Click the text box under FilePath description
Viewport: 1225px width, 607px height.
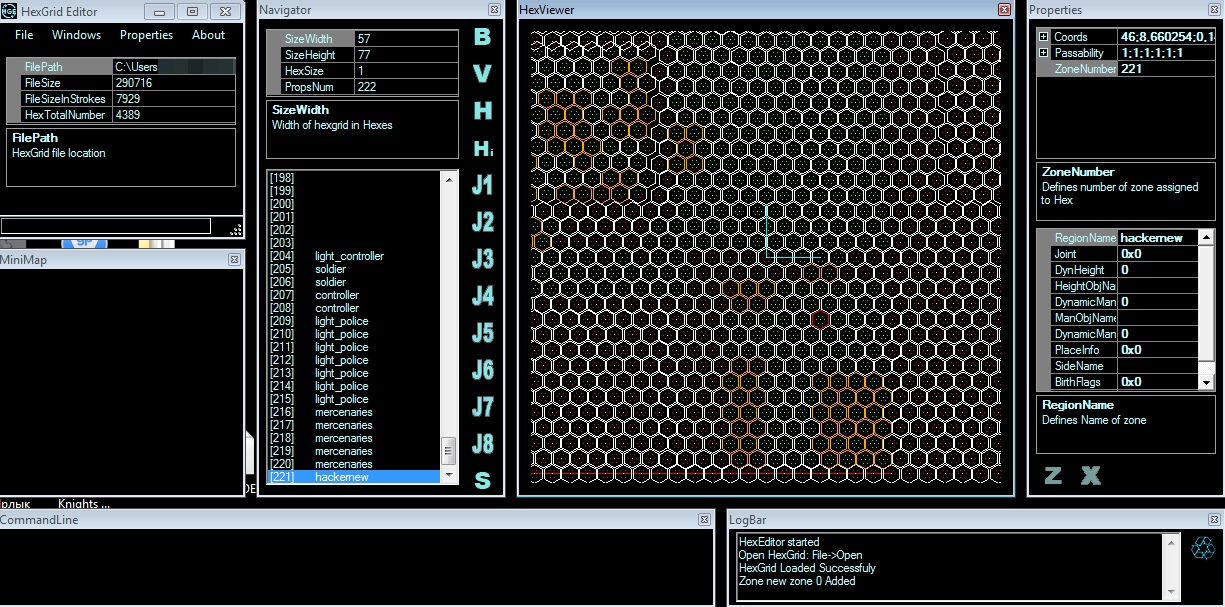[x=106, y=227]
